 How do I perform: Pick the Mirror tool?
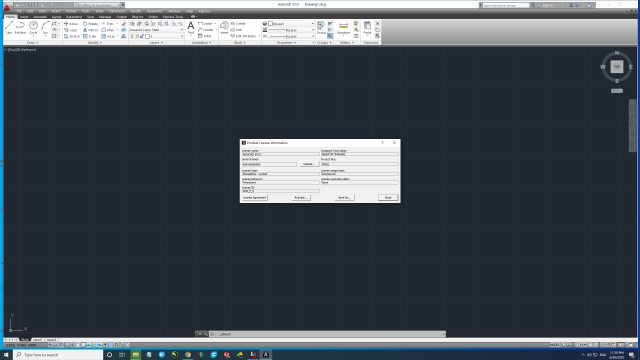[90, 30]
